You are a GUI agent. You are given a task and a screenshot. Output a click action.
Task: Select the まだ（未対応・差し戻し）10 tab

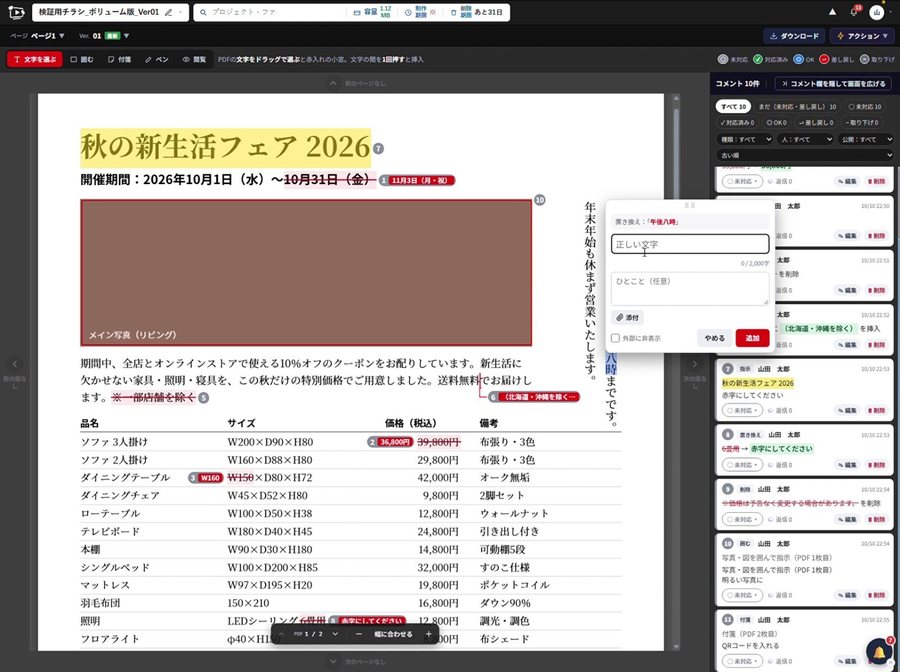[x=797, y=107]
